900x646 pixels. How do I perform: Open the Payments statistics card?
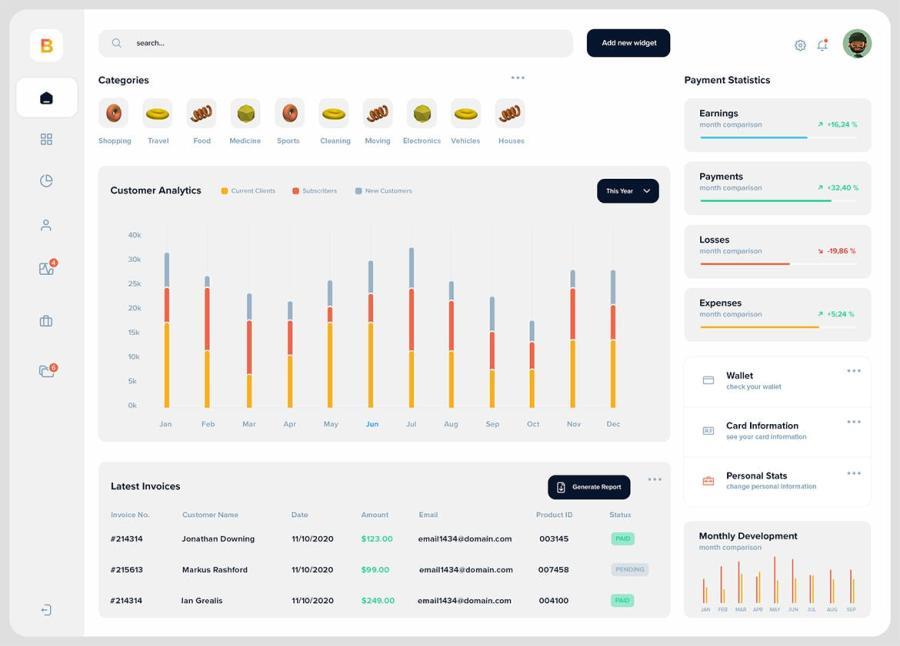coord(777,188)
